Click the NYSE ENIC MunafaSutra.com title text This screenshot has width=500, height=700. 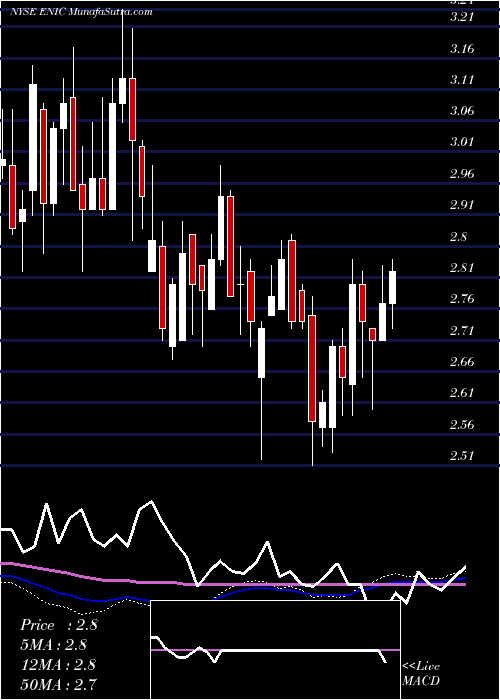tap(81, 12)
